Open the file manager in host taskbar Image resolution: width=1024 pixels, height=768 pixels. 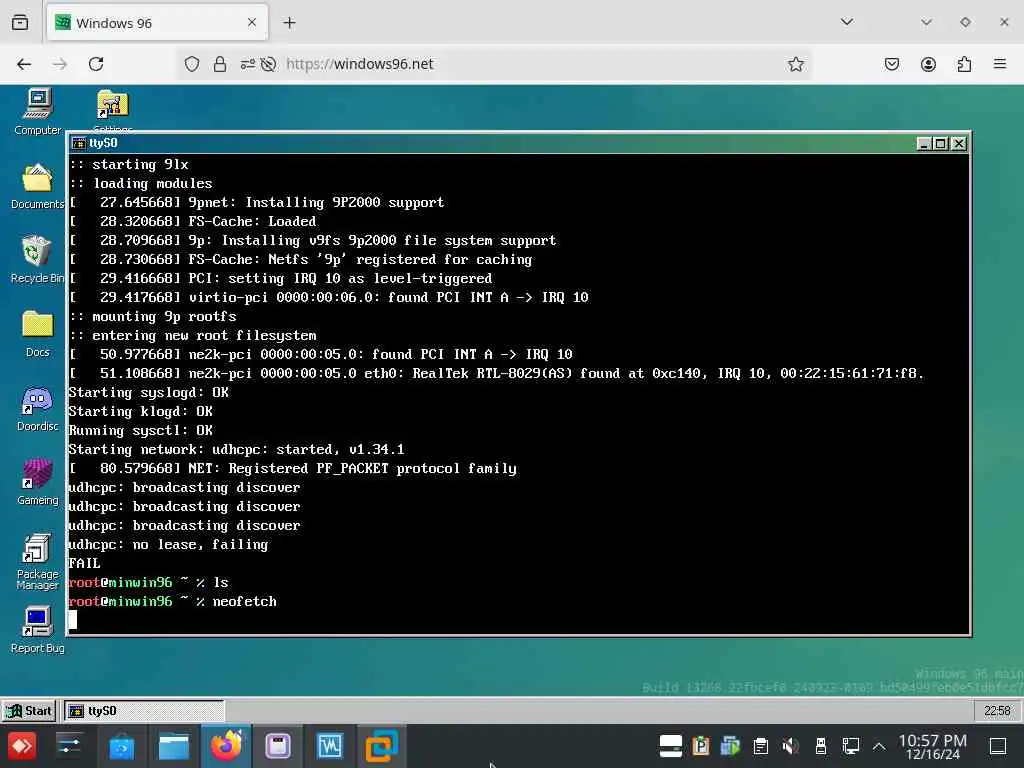[174, 746]
